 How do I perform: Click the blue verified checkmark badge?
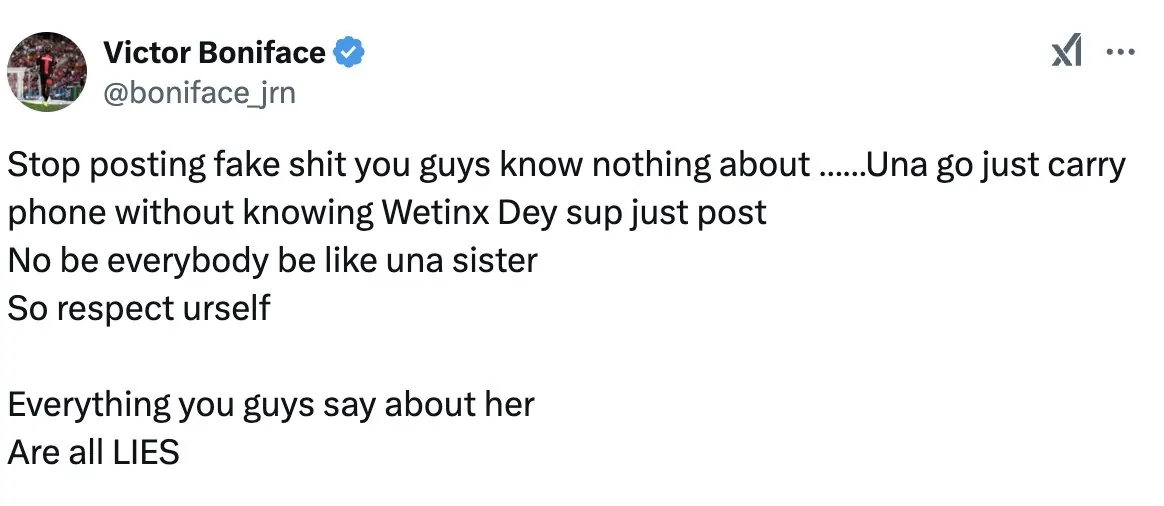348,52
